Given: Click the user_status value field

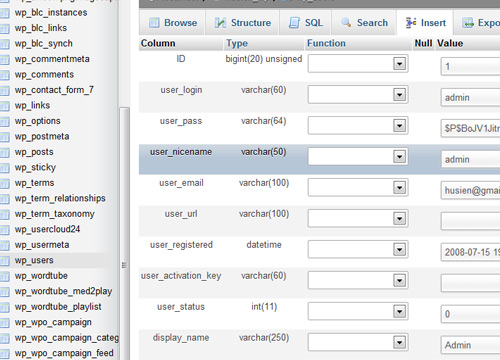Looking at the screenshot, I should (470, 314).
